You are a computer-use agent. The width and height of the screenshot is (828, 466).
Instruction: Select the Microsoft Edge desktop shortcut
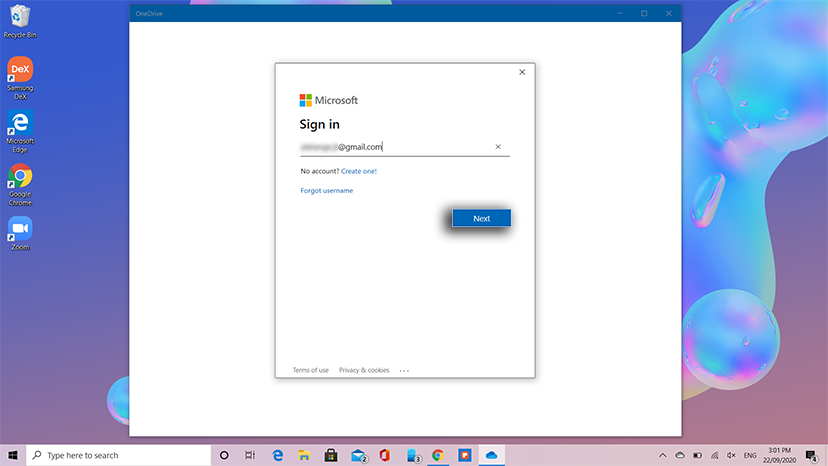[x=20, y=132]
